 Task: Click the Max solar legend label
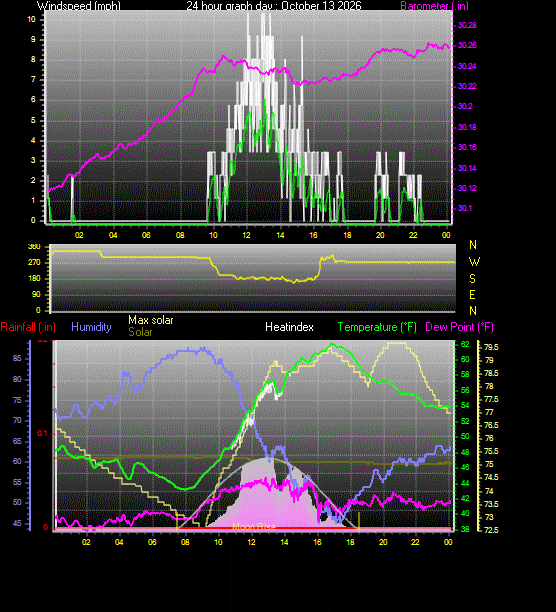point(151,320)
